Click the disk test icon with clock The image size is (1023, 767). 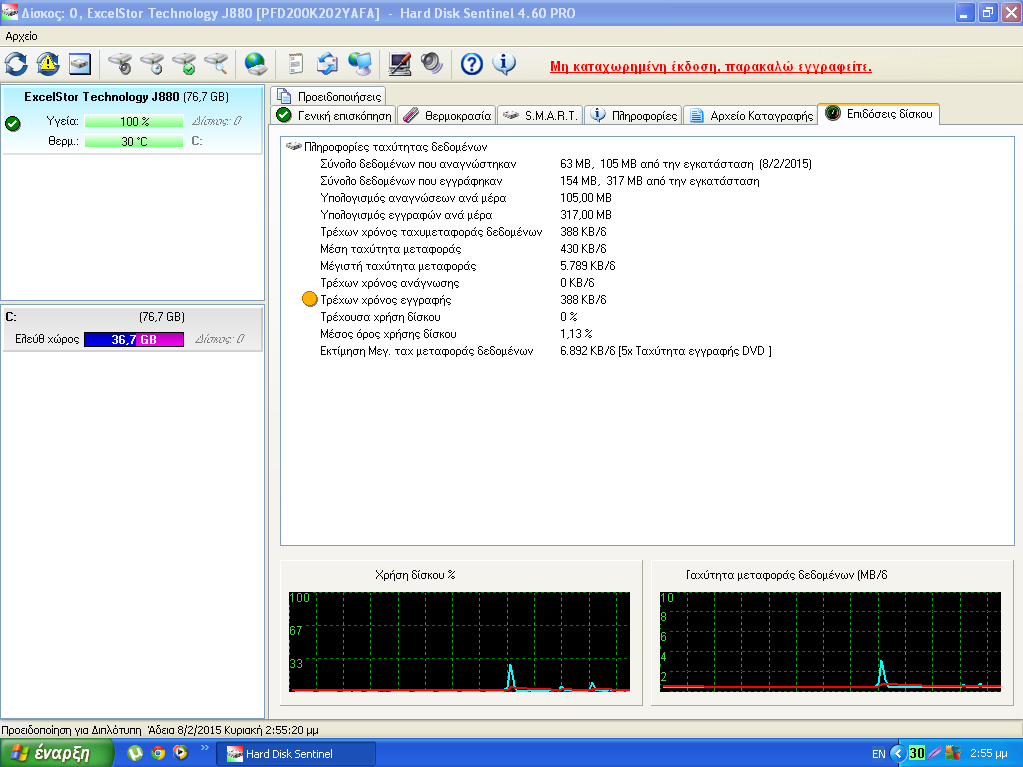coord(152,64)
